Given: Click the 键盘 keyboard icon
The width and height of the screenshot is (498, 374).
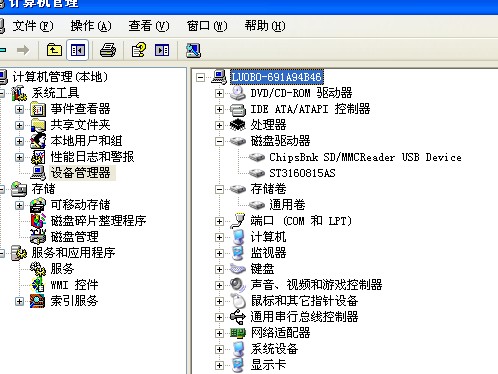Looking at the screenshot, I should 238,269.
